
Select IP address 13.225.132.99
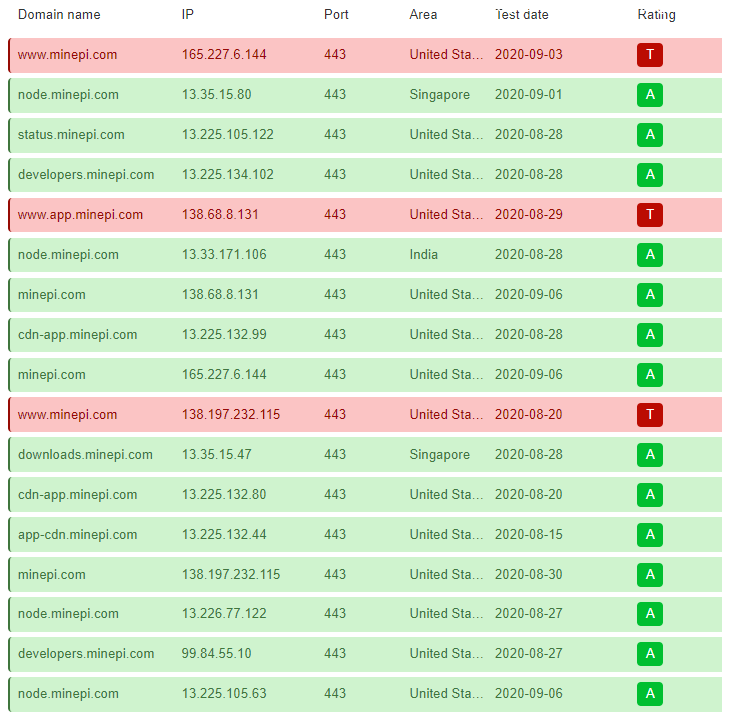(x=224, y=335)
